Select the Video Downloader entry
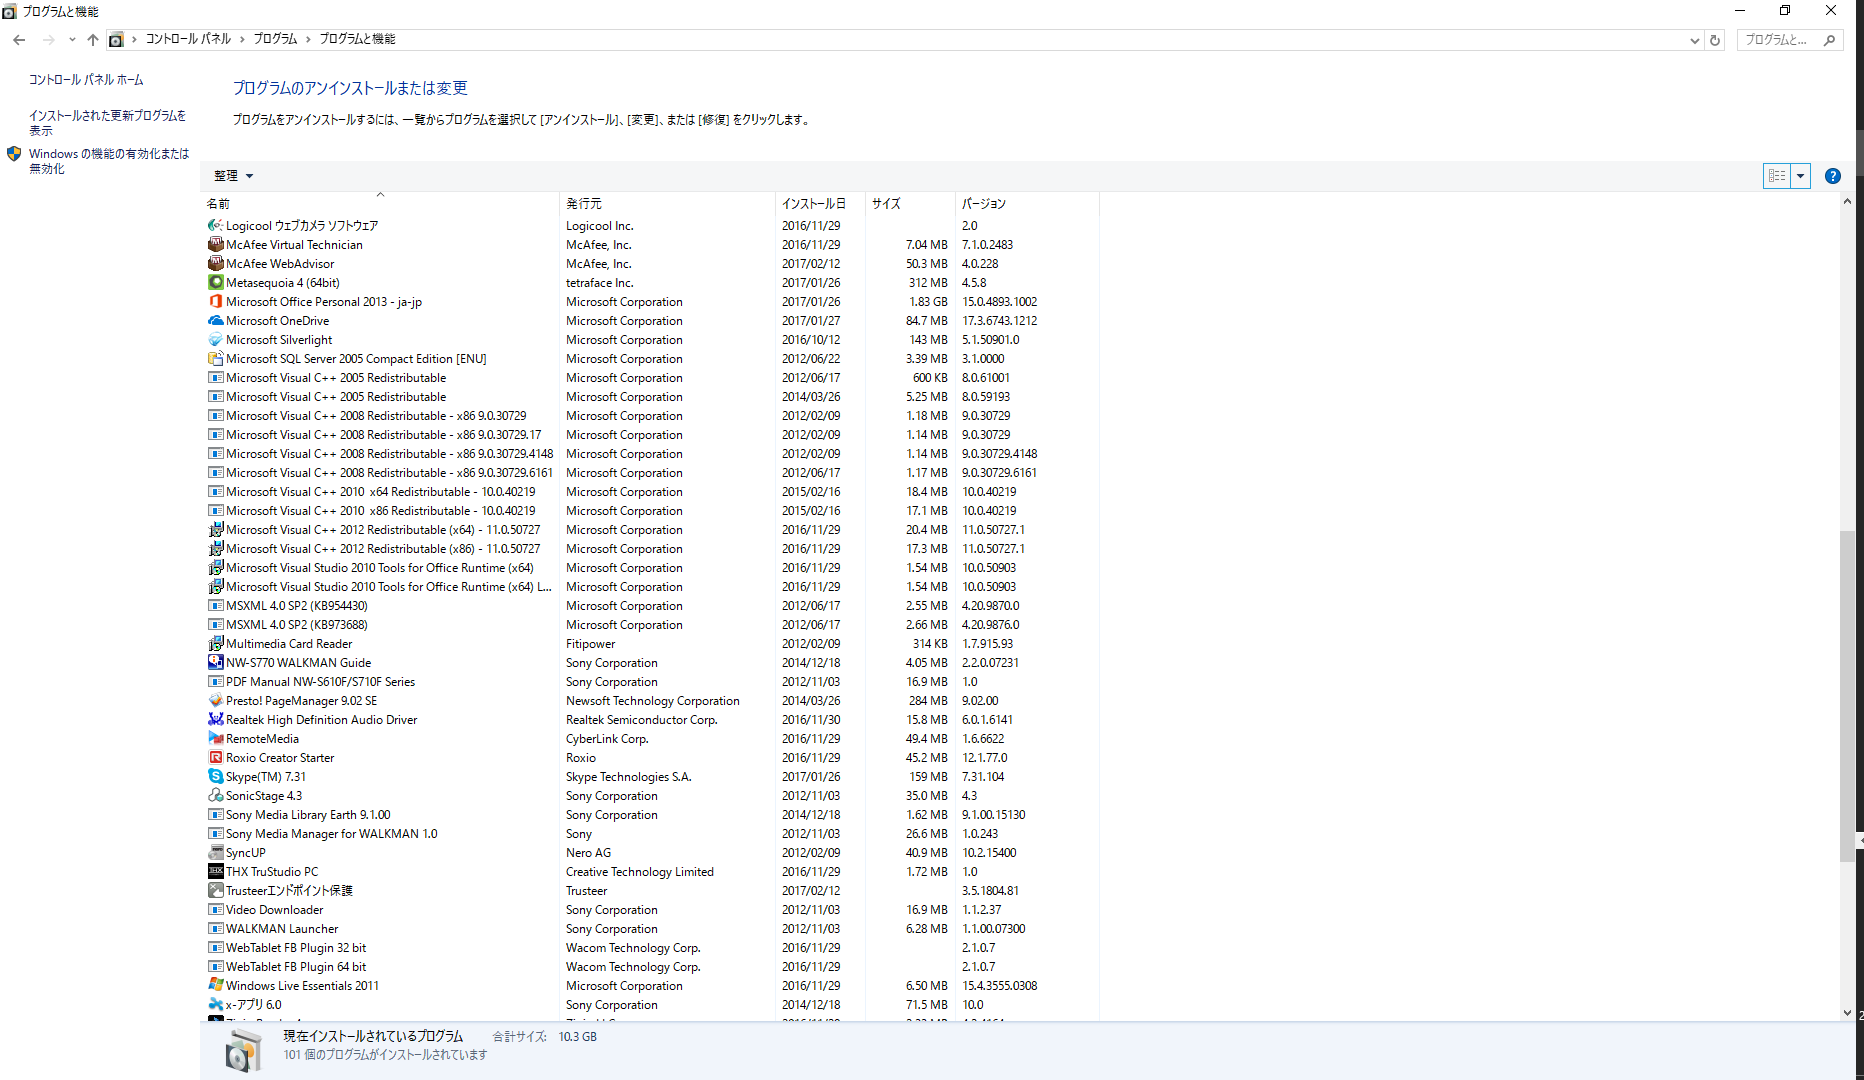This screenshot has height=1080, width=1864. point(652,910)
